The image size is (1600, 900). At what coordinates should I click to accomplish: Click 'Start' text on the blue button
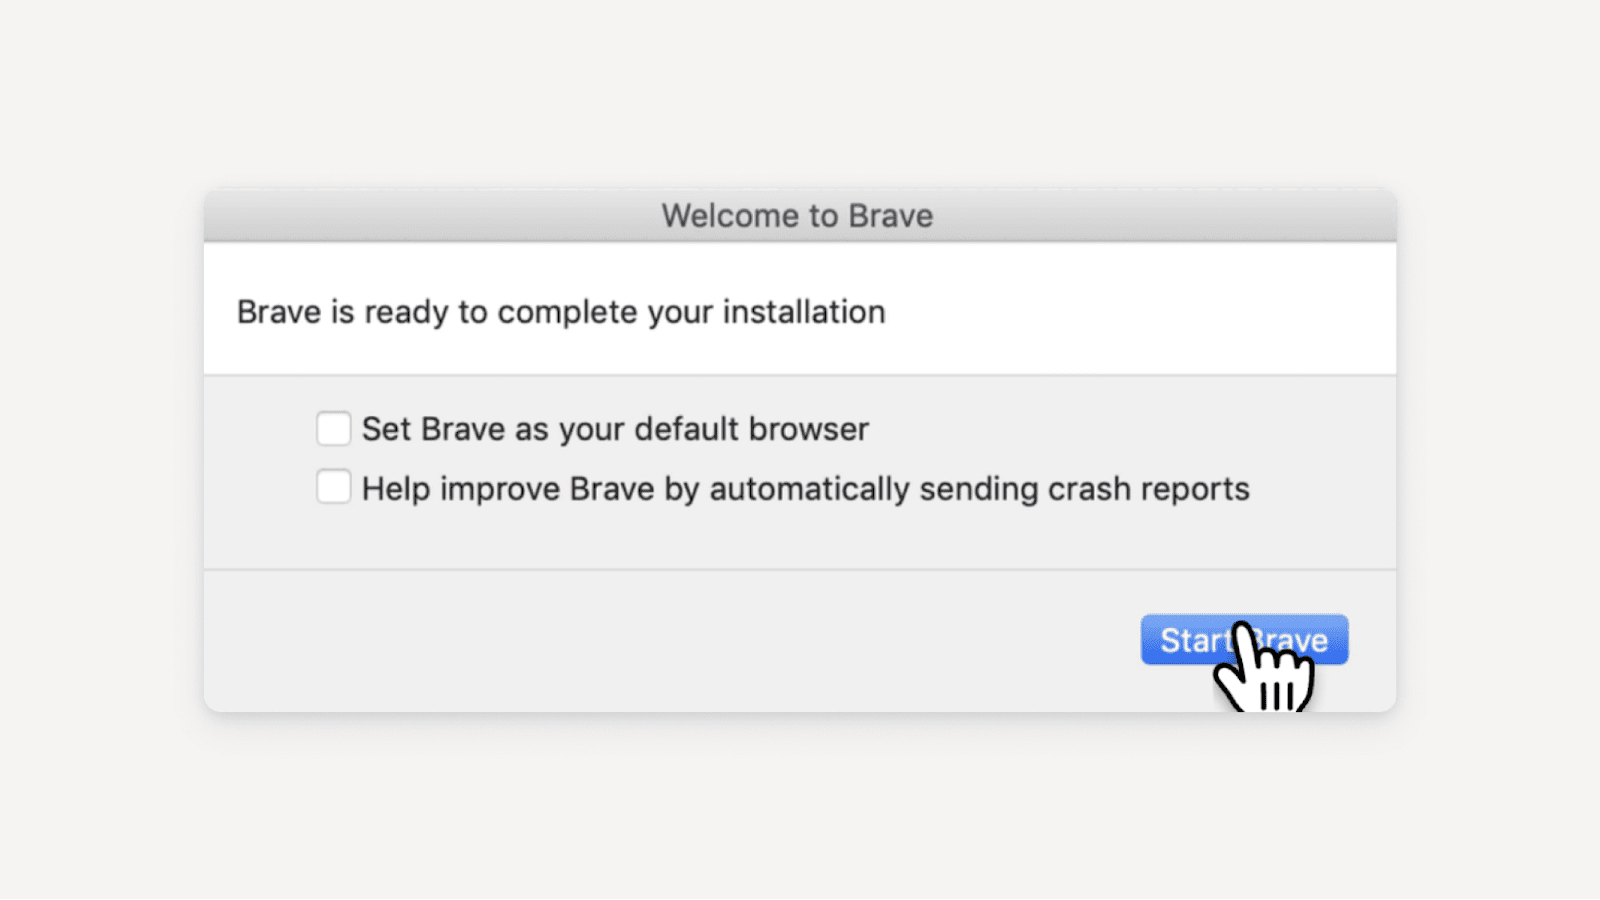(1192, 640)
